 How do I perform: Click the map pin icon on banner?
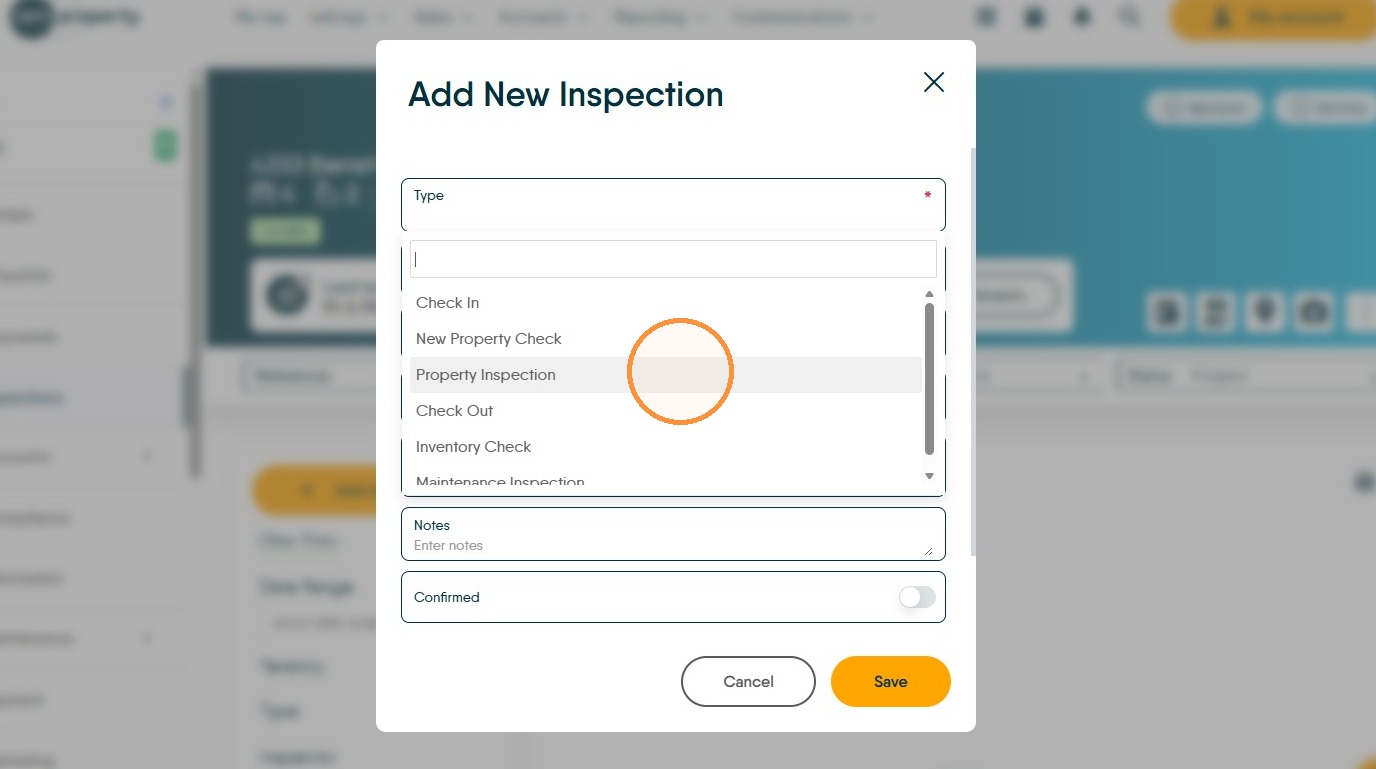(x=1265, y=312)
